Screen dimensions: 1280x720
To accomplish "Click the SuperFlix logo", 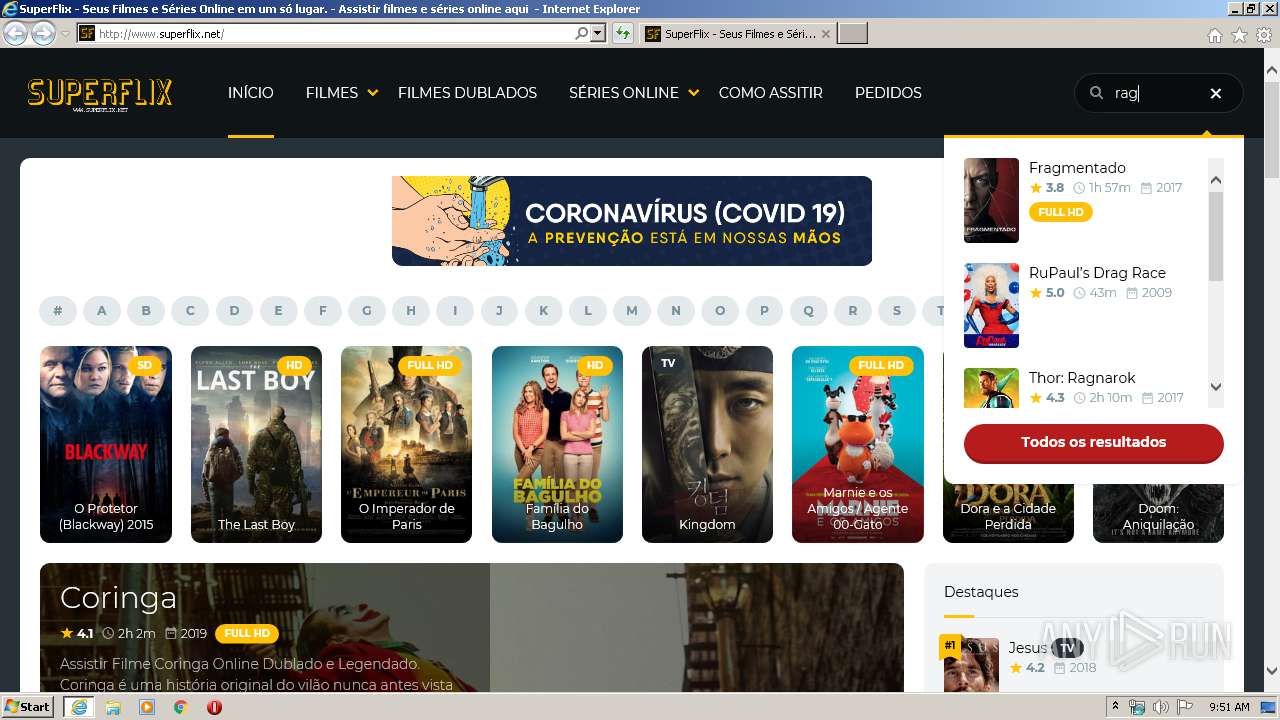I will (x=100, y=93).
